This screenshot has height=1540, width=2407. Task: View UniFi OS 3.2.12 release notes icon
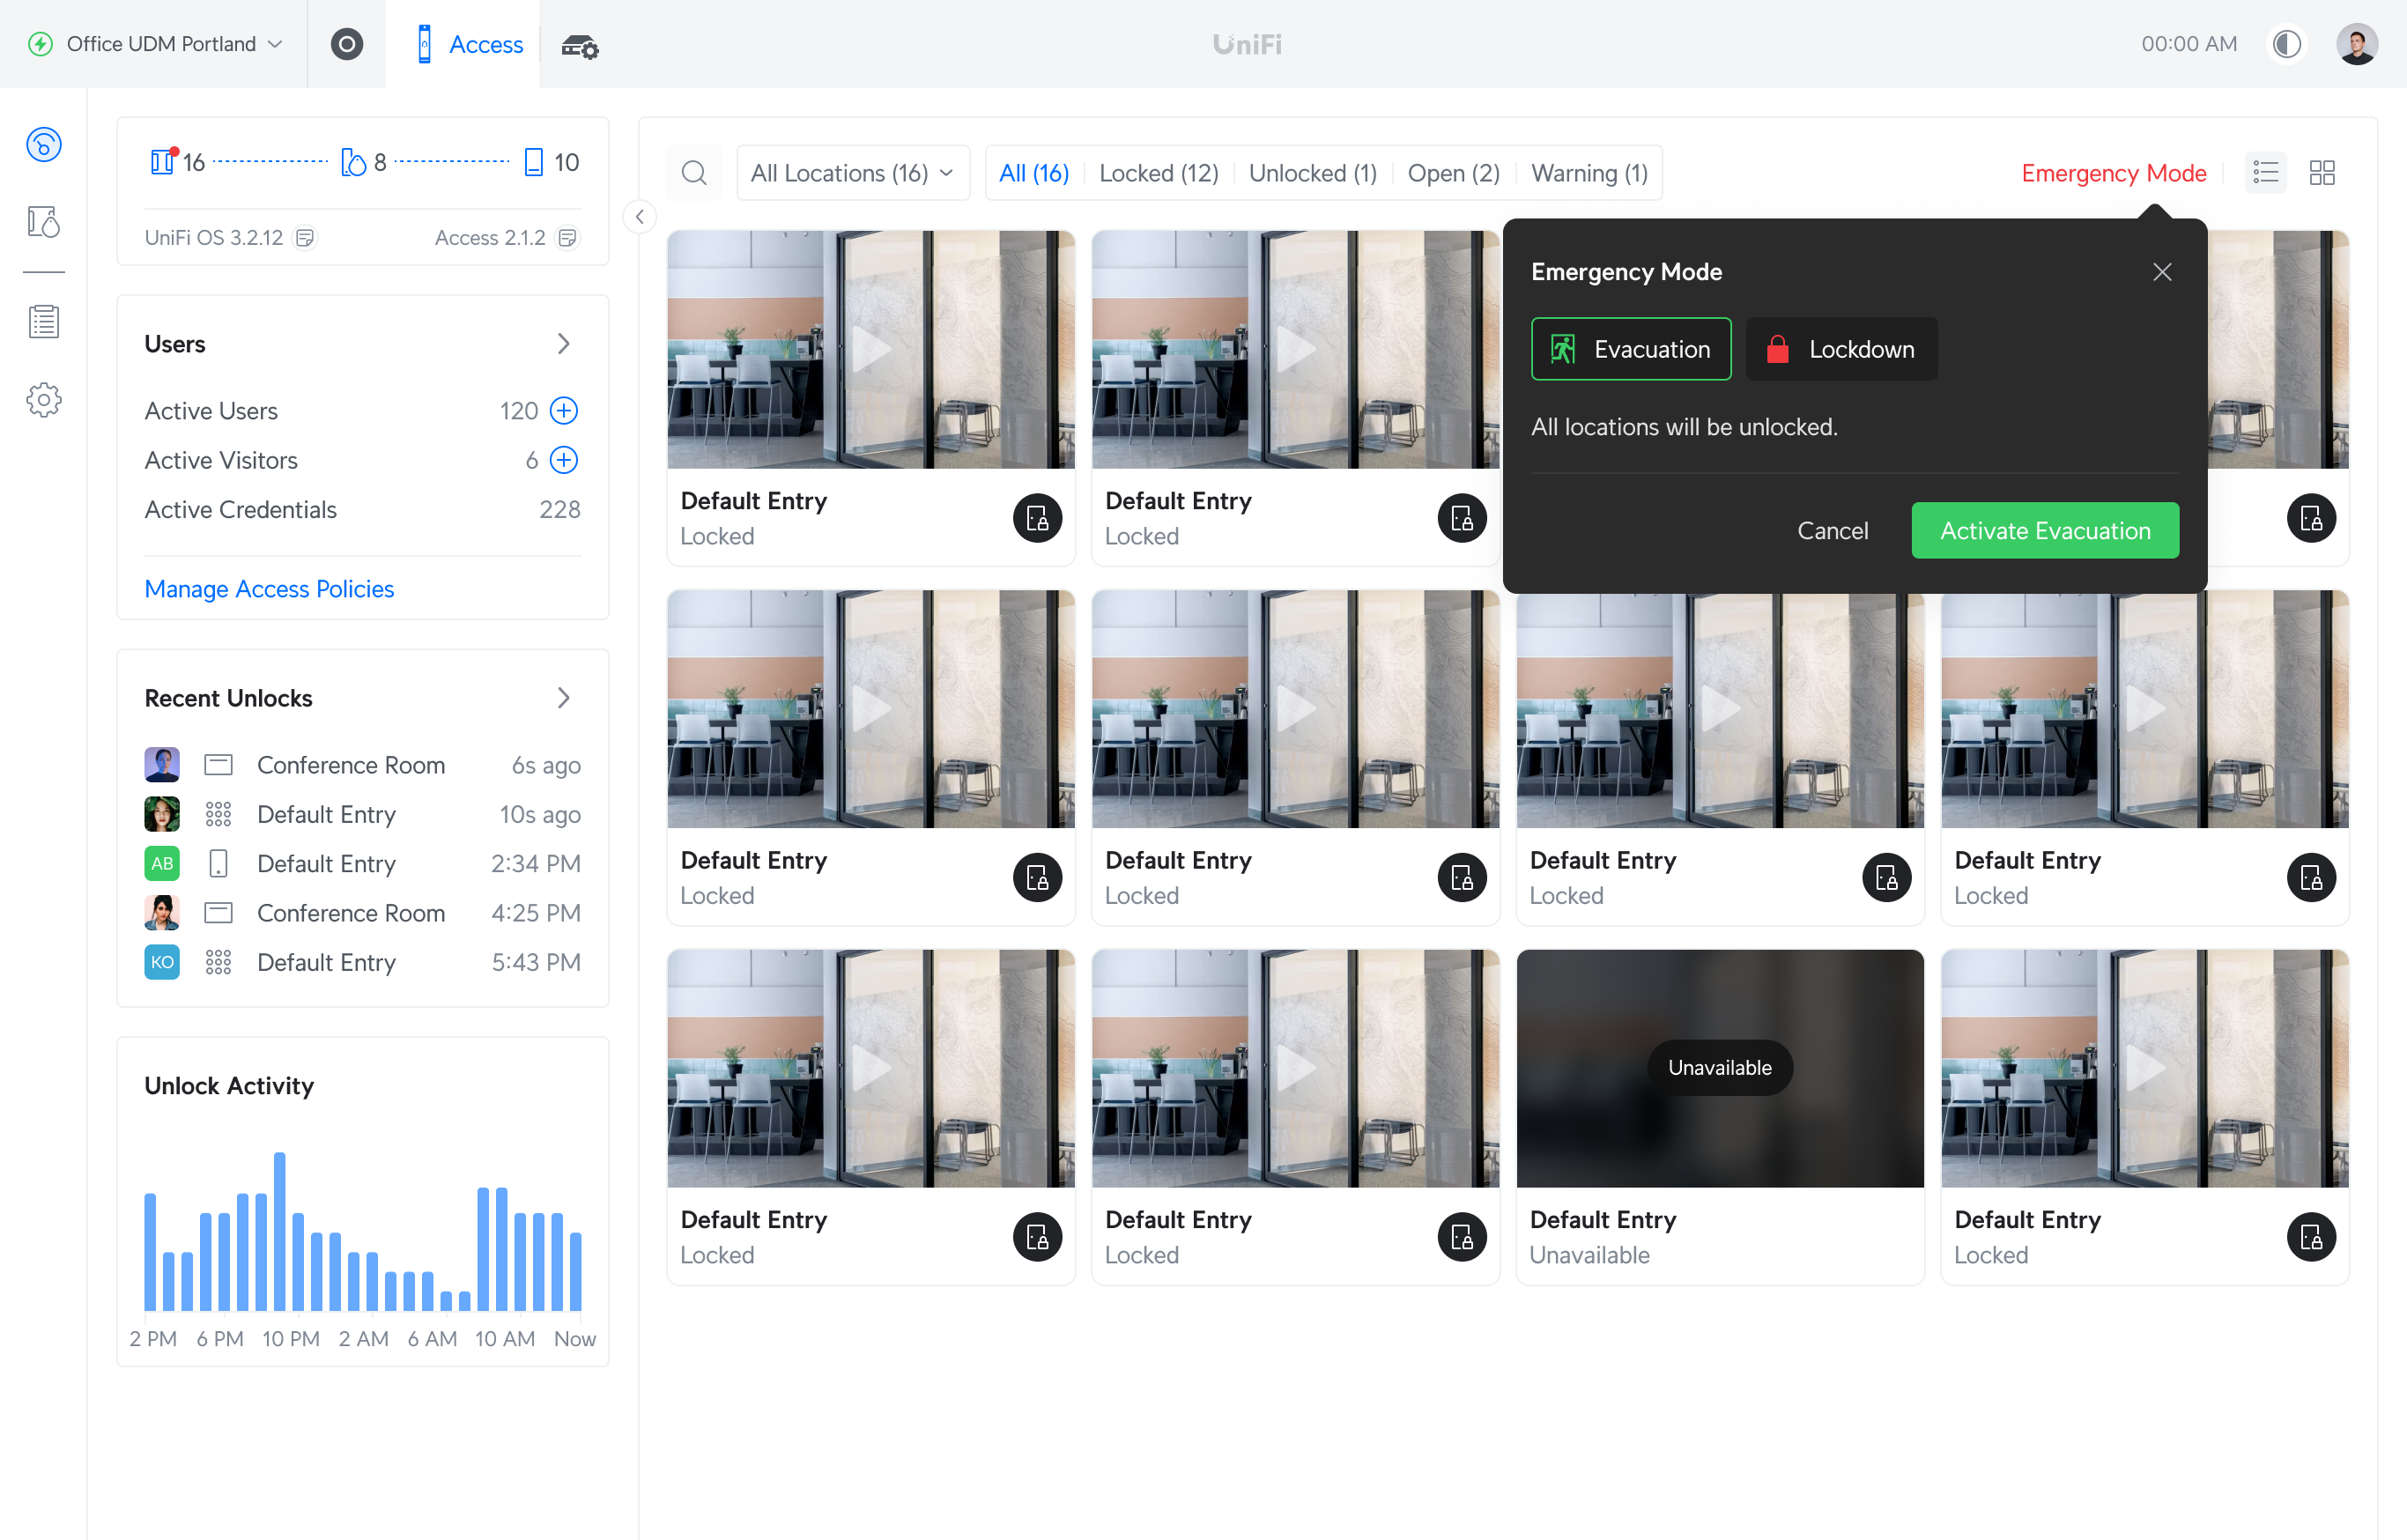pos(305,238)
